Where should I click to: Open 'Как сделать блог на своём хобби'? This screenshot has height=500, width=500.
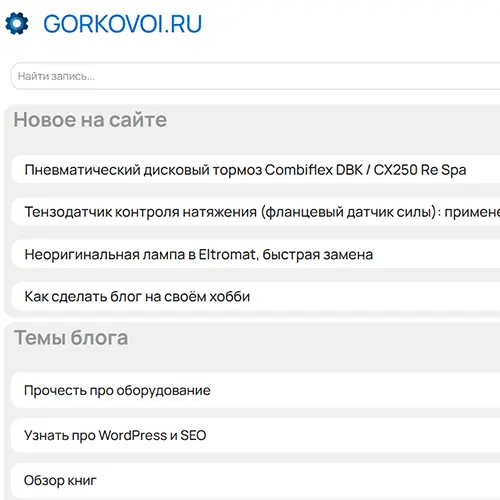click(256, 296)
